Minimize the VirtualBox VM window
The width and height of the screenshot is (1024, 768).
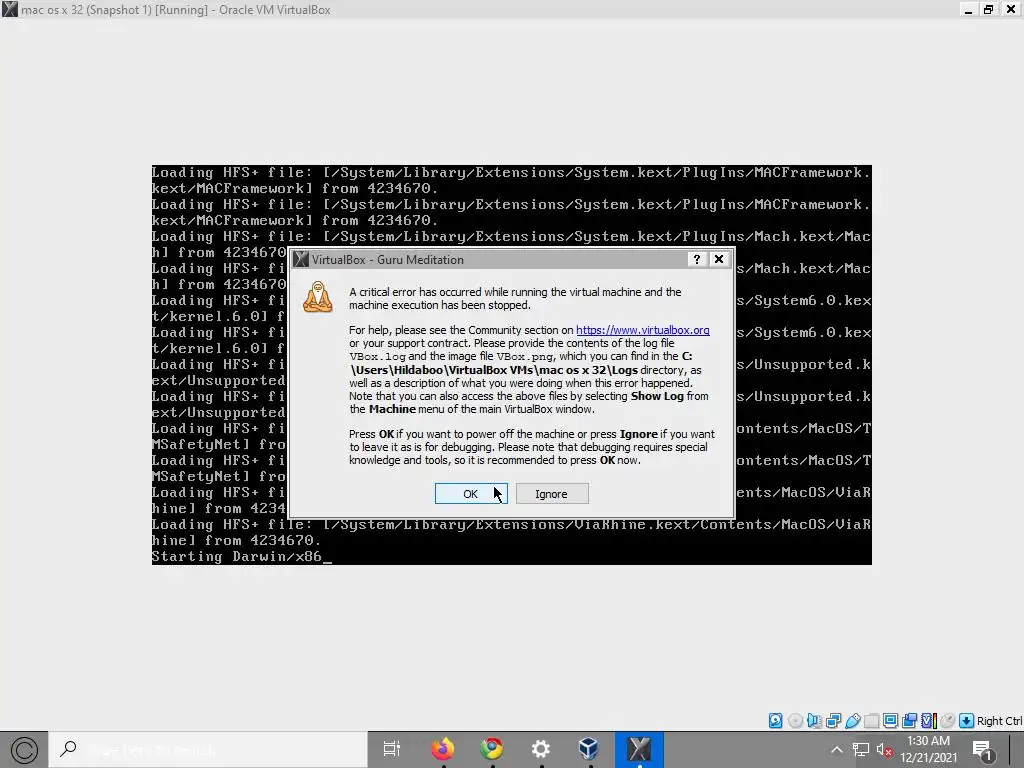click(x=968, y=9)
